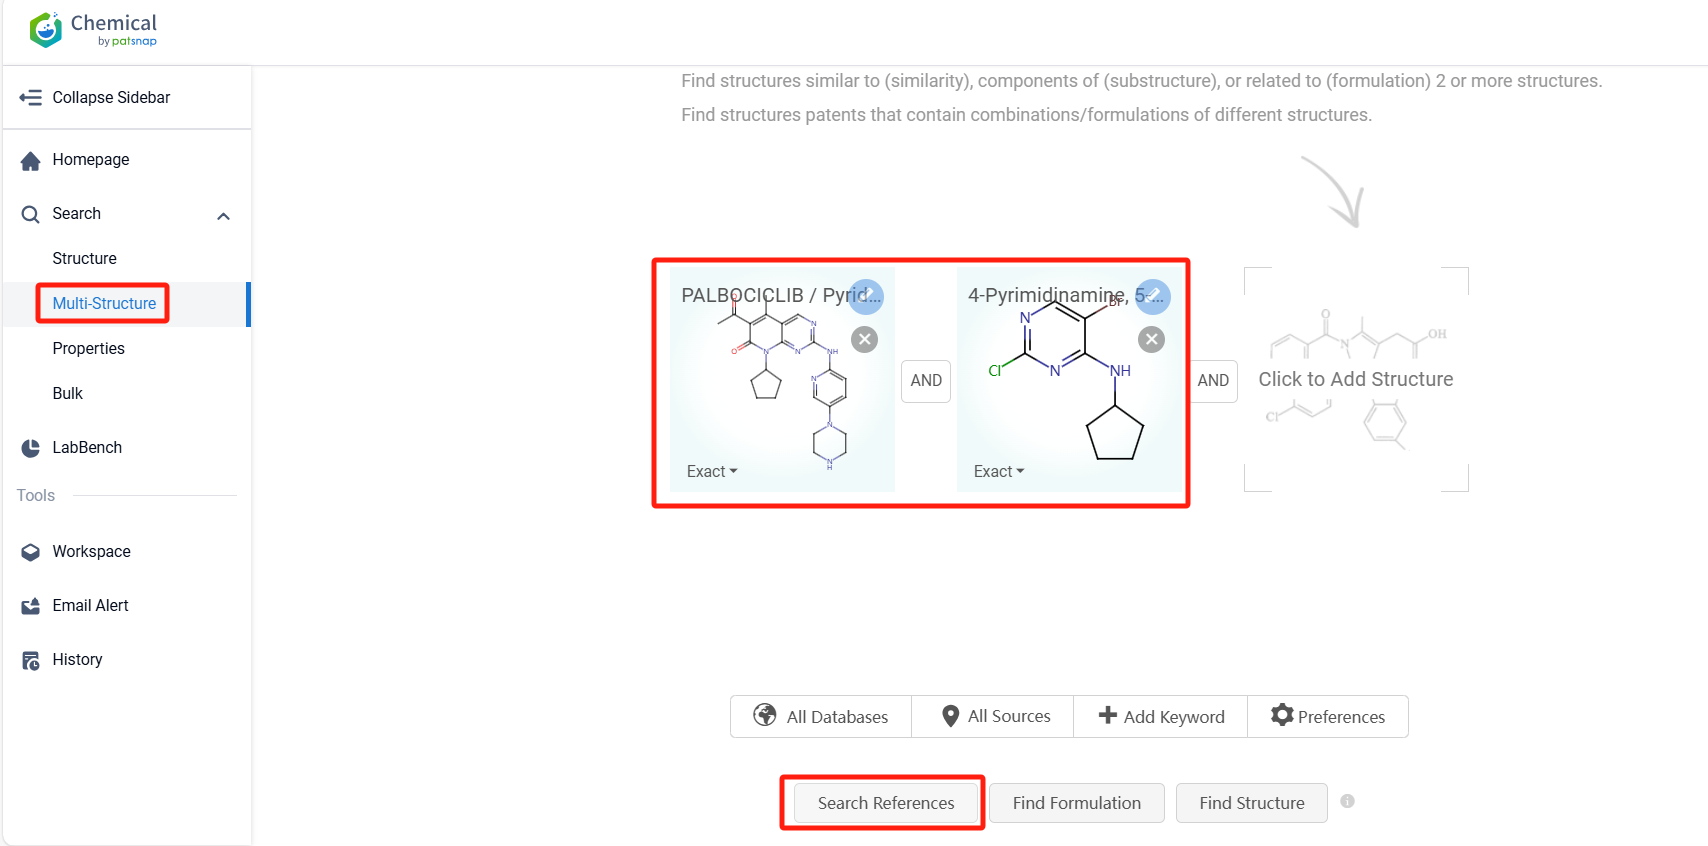Viewport: 1708px width, 846px height.
Task: Toggle the AND operator between the structures
Action: tap(926, 381)
